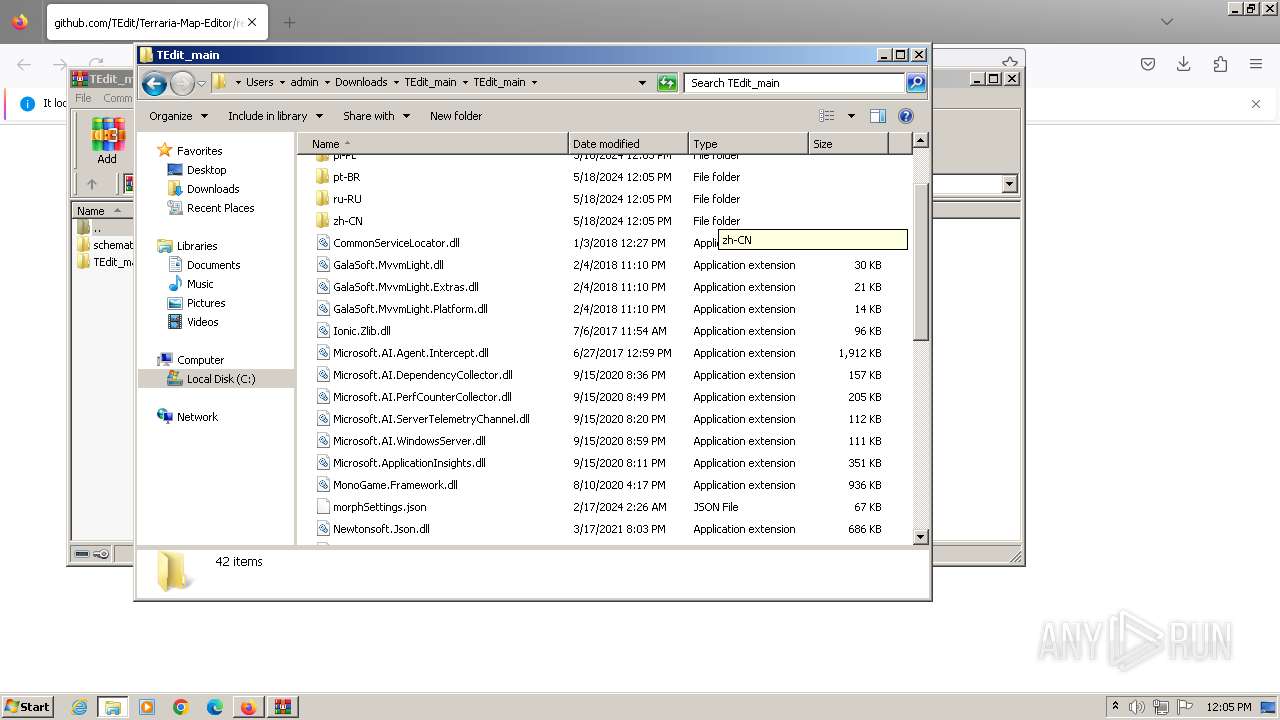Open a new Firefox tab
The image size is (1280, 720).
point(289,22)
